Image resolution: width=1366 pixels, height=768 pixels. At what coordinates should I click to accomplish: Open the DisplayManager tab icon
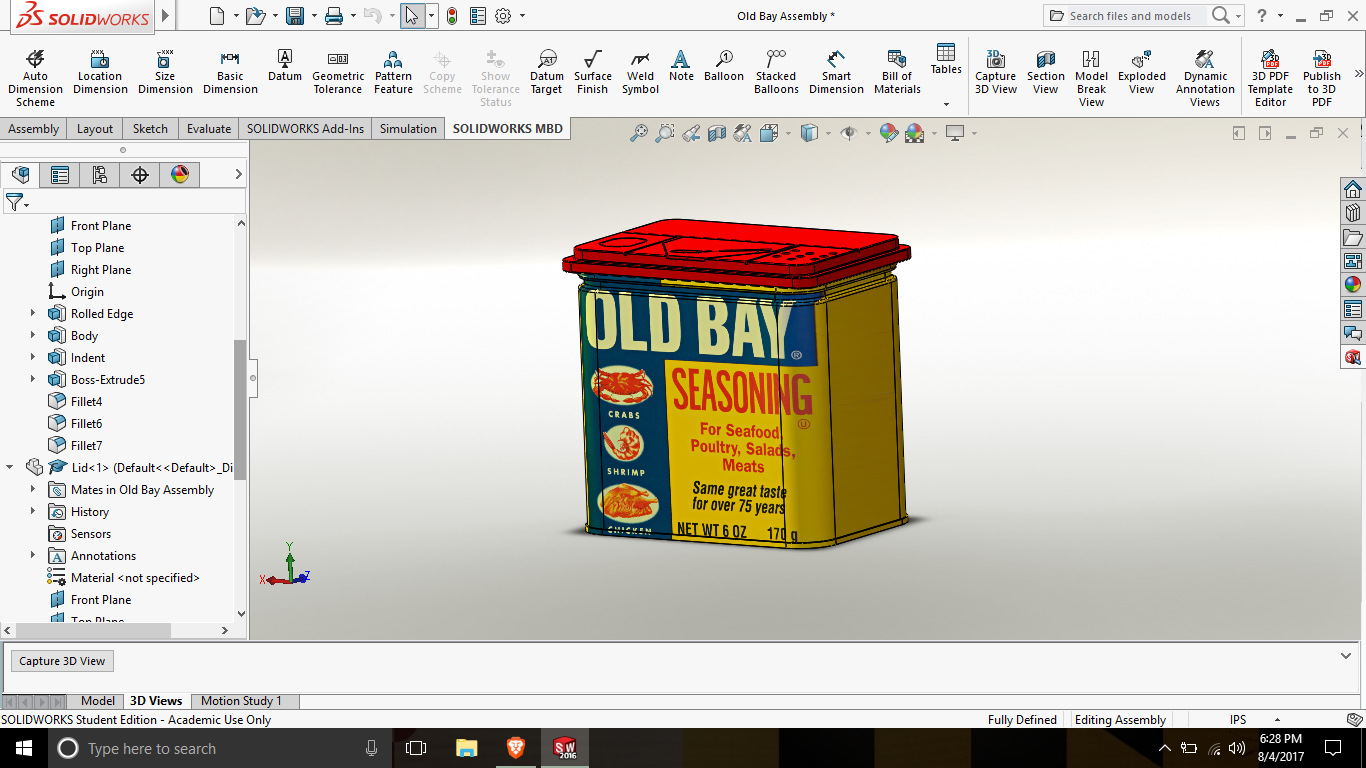[x=180, y=175]
